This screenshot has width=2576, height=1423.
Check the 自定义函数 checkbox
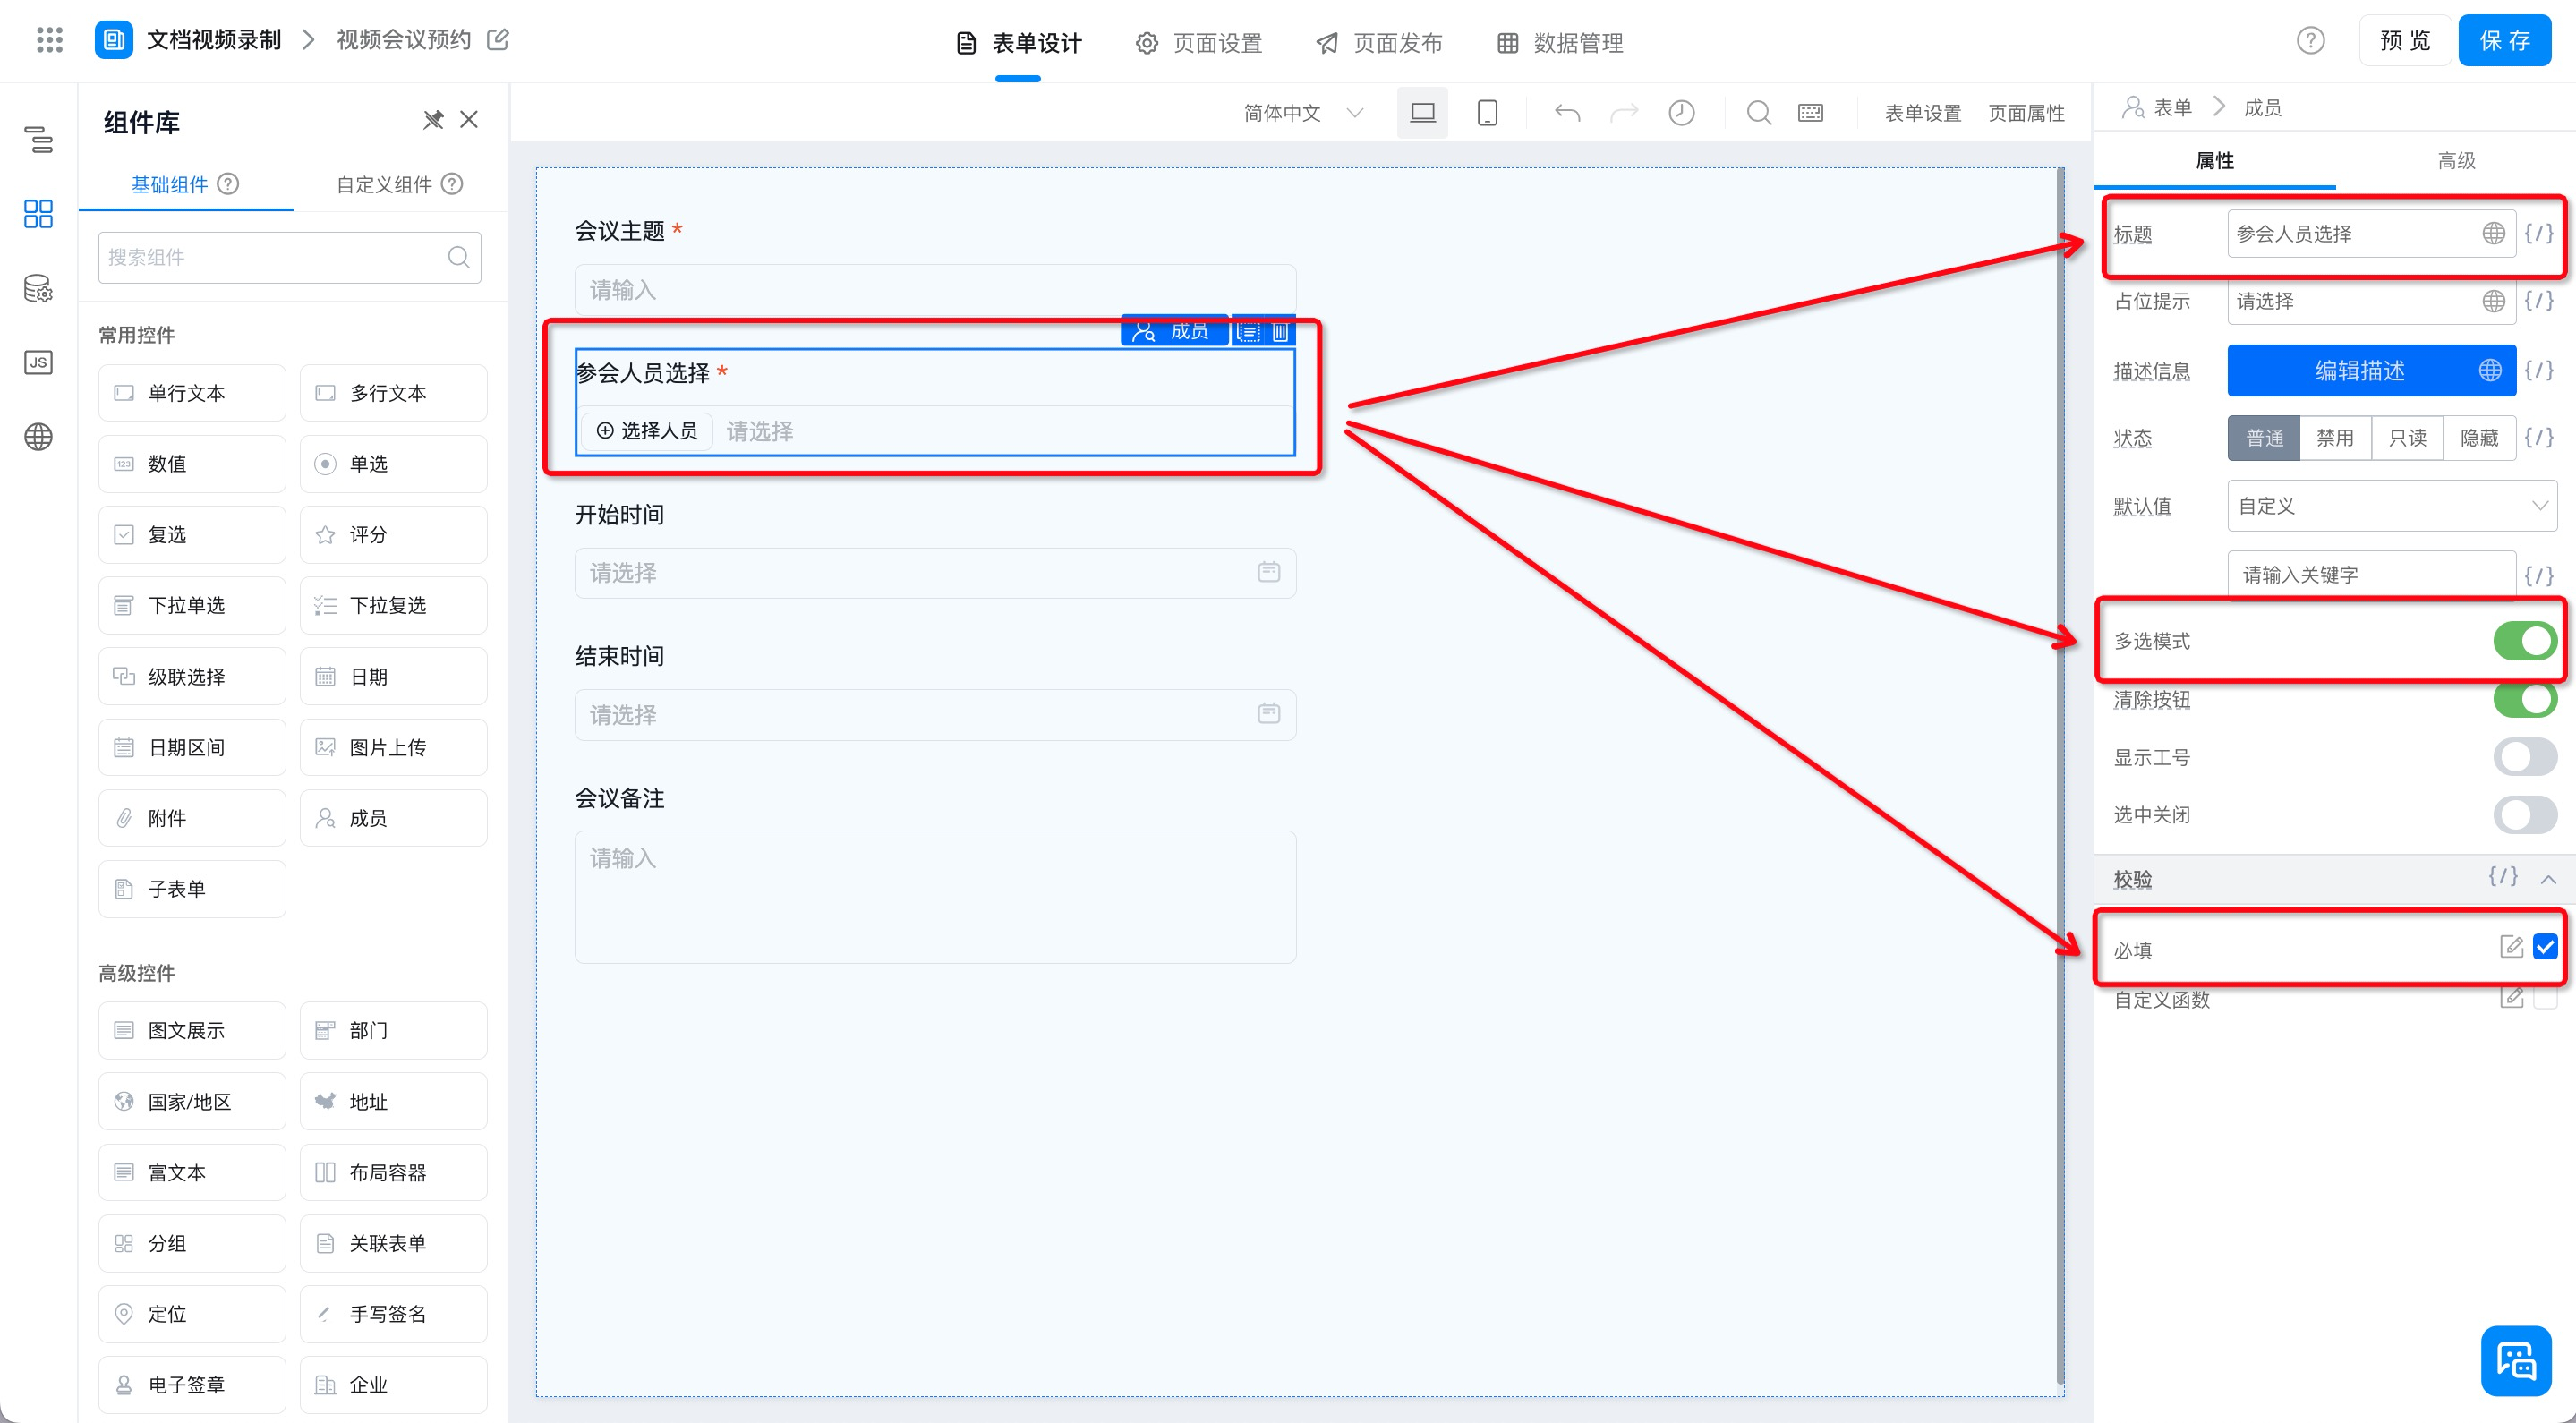(x=2545, y=999)
